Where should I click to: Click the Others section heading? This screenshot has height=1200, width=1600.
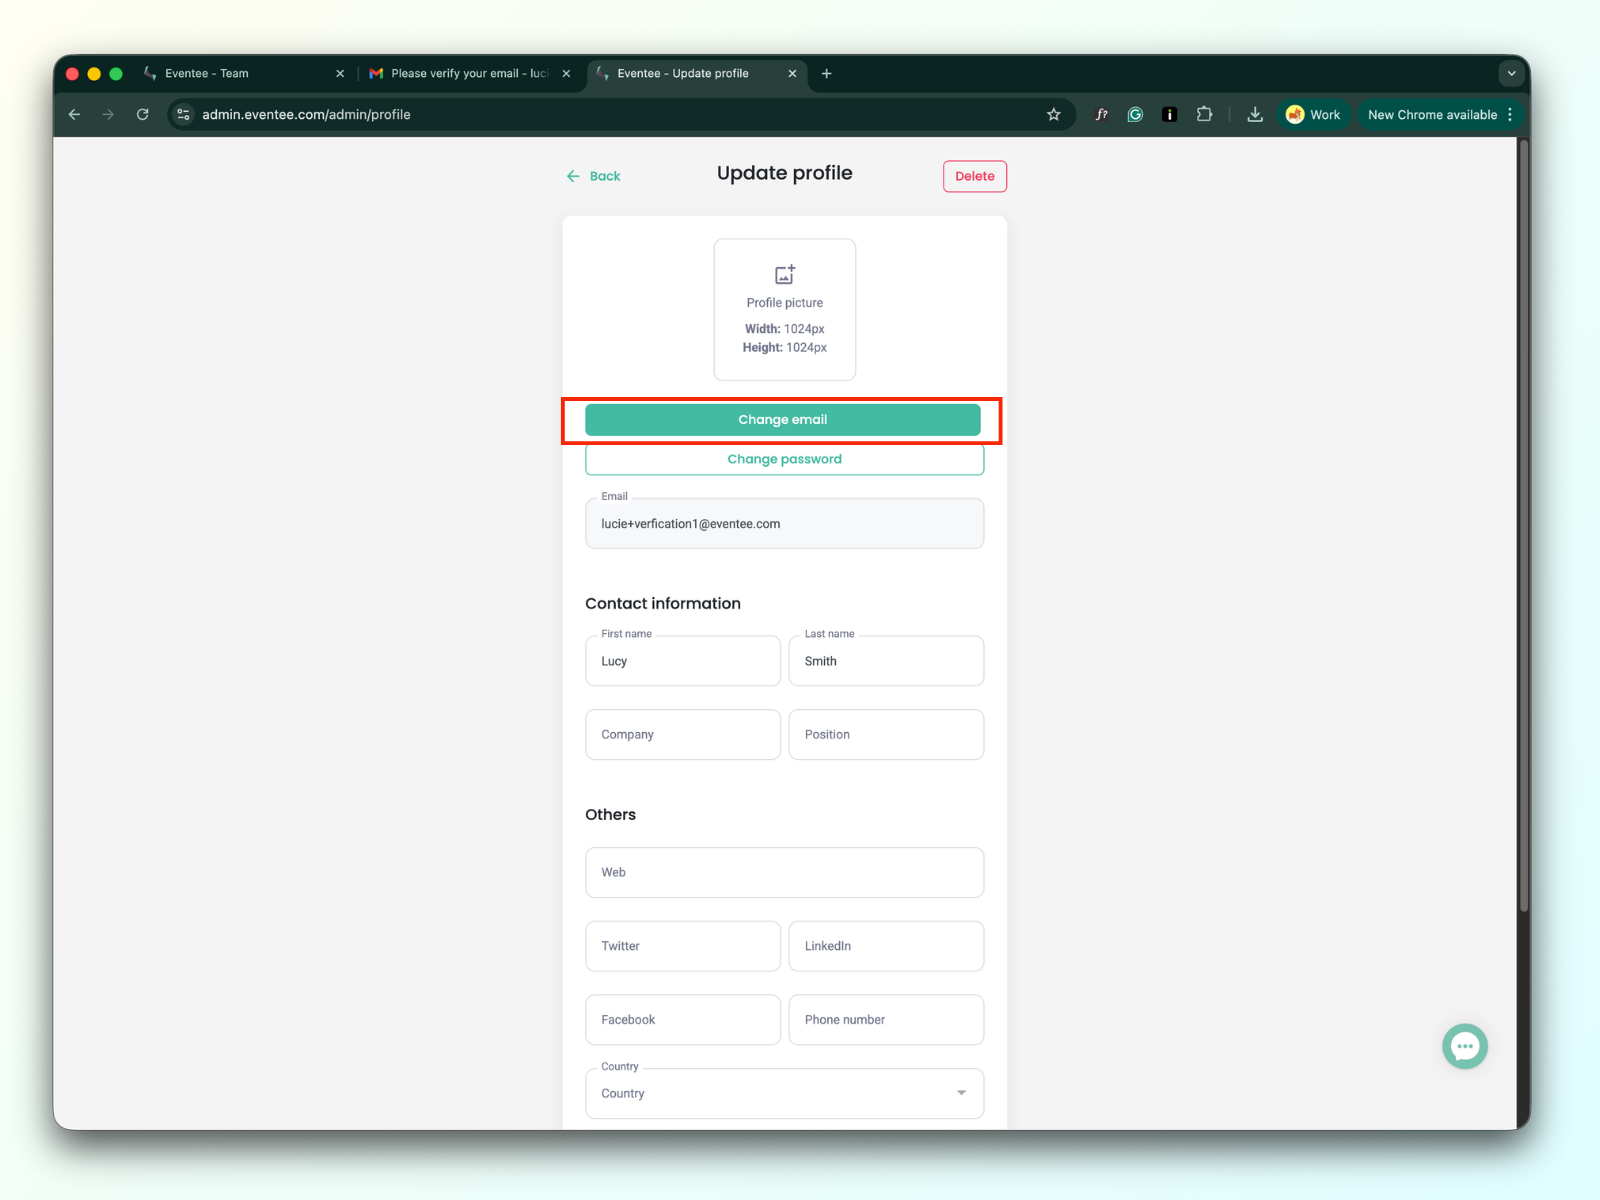[610, 815]
